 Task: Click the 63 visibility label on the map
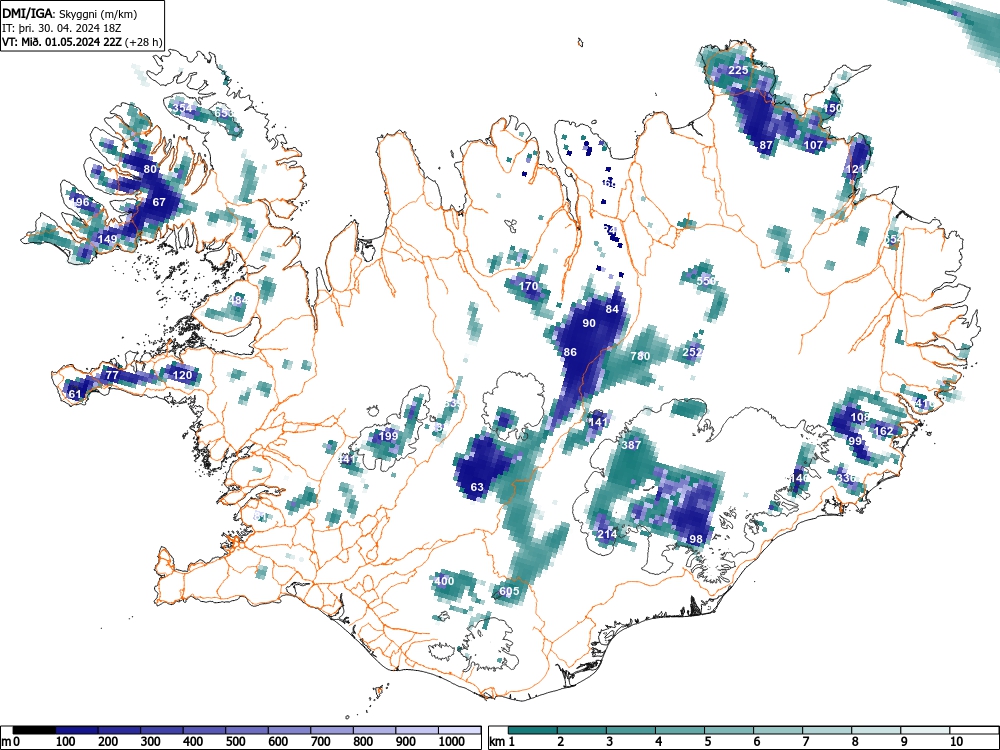pyautogui.click(x=477, y=487)
